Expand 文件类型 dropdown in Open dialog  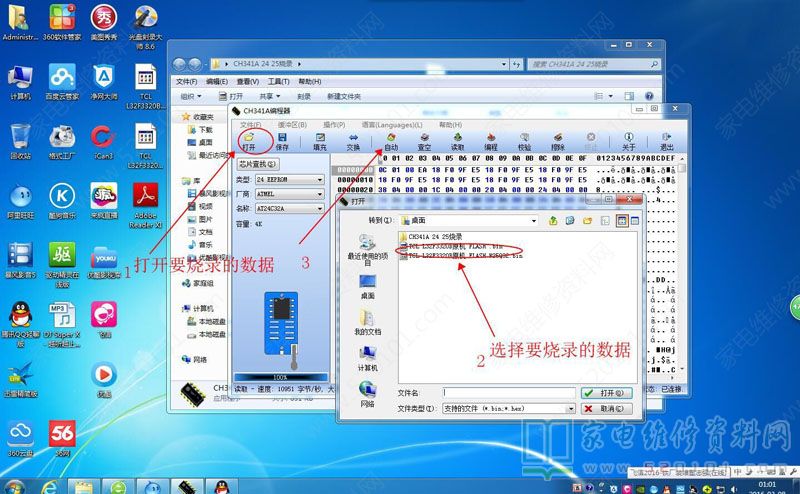coord(571,409)
